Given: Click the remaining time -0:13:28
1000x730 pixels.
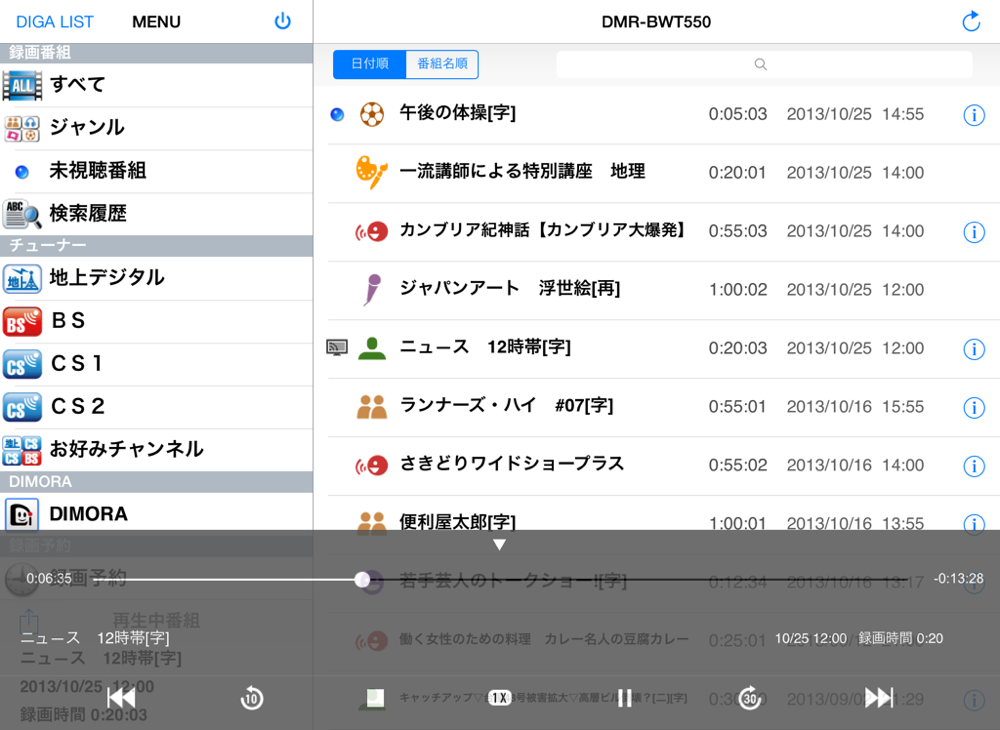Looking at the screenshot, I should (x=959, y=579).
